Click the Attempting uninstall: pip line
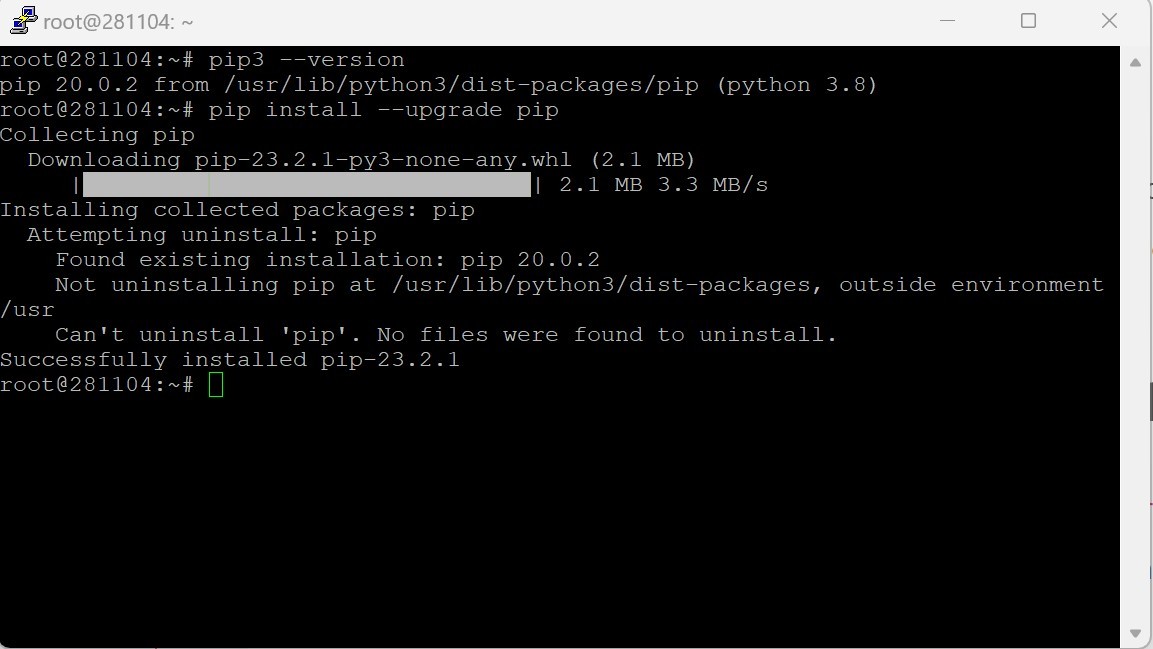The height and width of the screenshot is (649, 1153). (x=200, y=234)
